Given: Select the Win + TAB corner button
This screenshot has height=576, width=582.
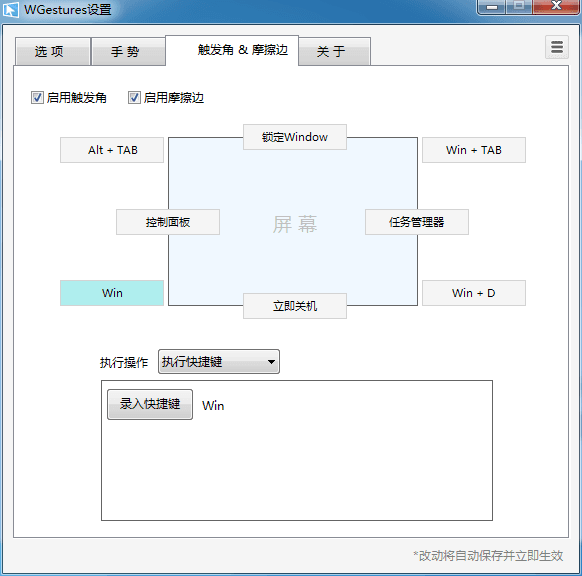Looking at the screenshot, I should 474,150.
